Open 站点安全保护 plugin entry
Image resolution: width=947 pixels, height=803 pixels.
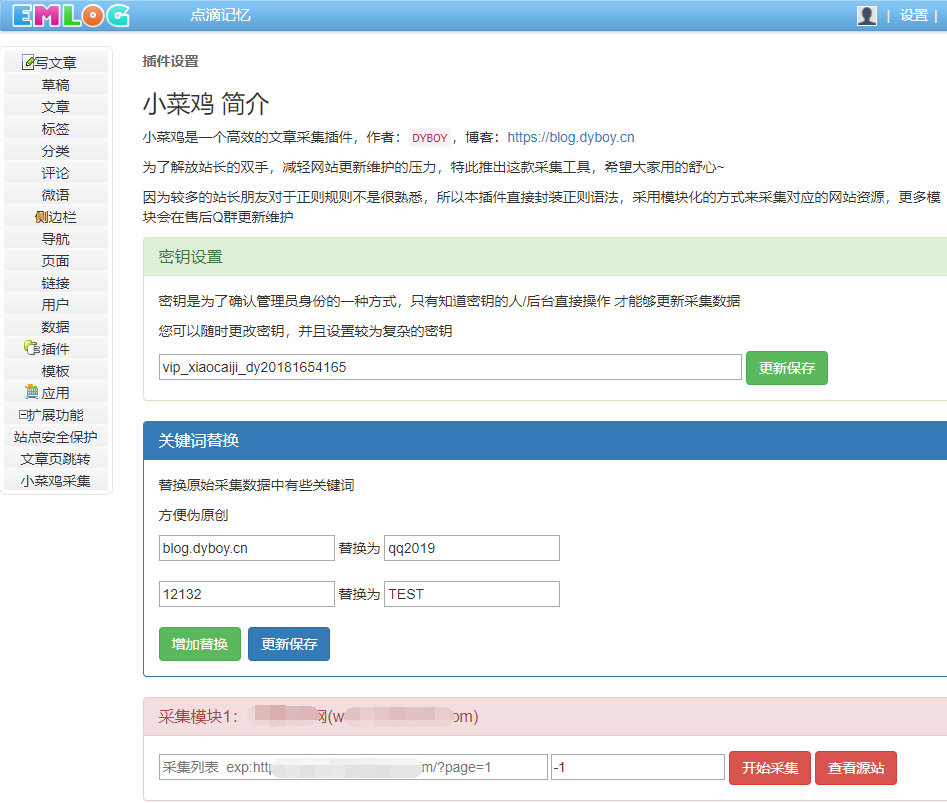click(x=56, y=437)
